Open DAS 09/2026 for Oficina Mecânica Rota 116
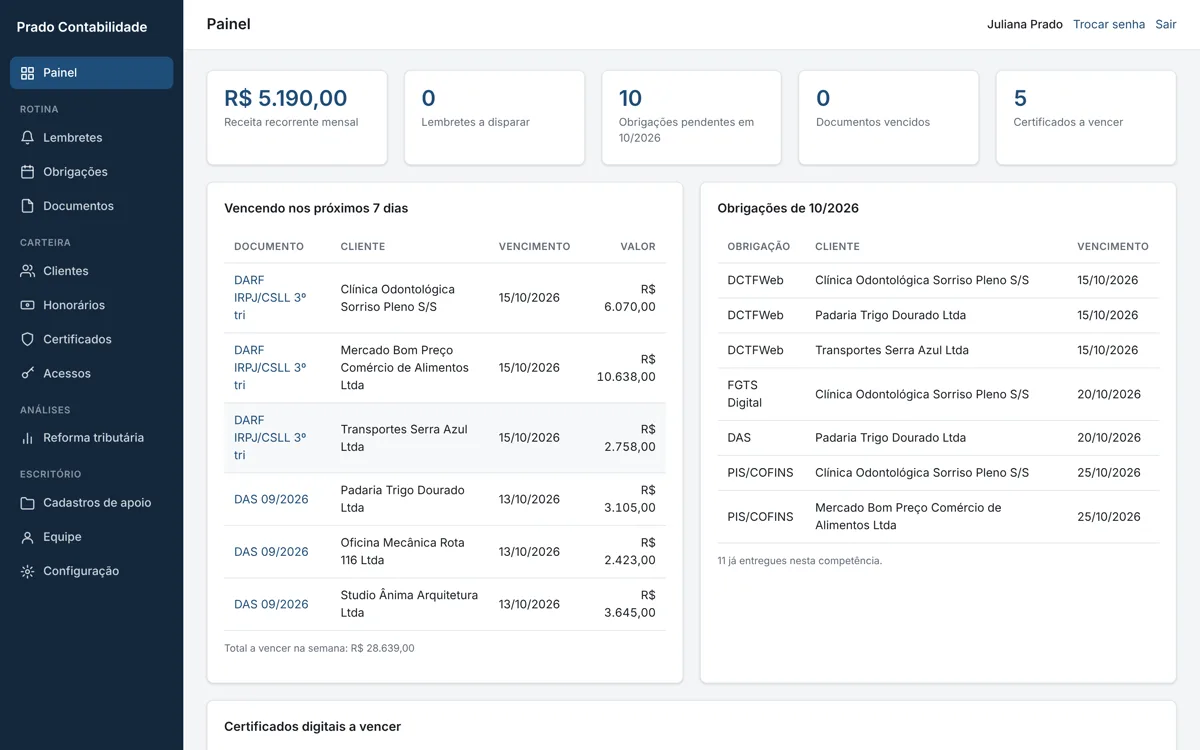 [271, 552]
